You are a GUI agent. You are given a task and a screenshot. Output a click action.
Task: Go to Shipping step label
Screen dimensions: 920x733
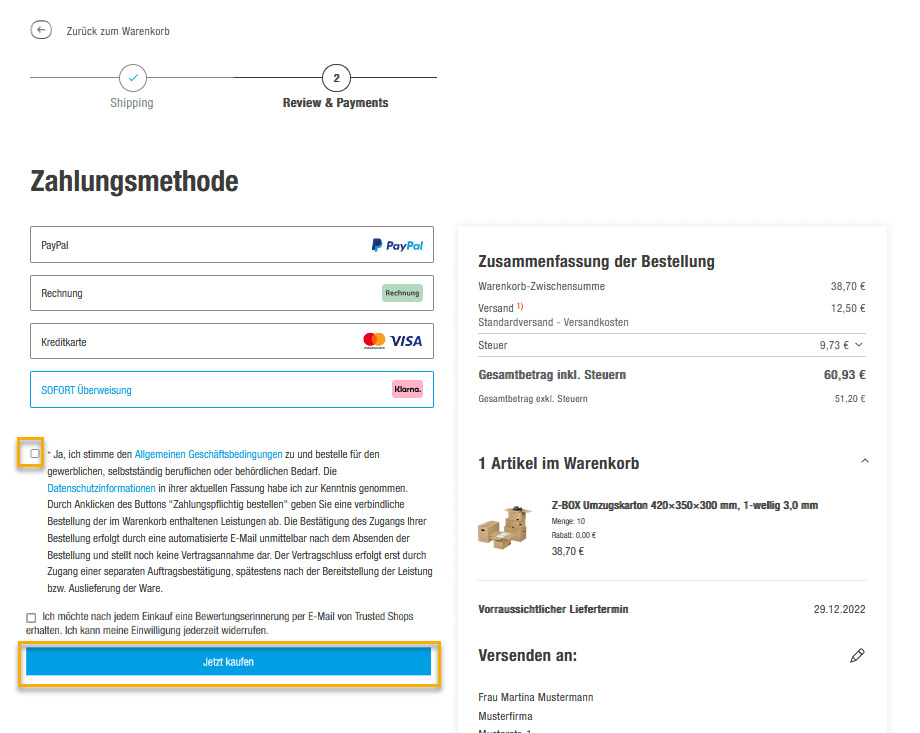point(132,103)
